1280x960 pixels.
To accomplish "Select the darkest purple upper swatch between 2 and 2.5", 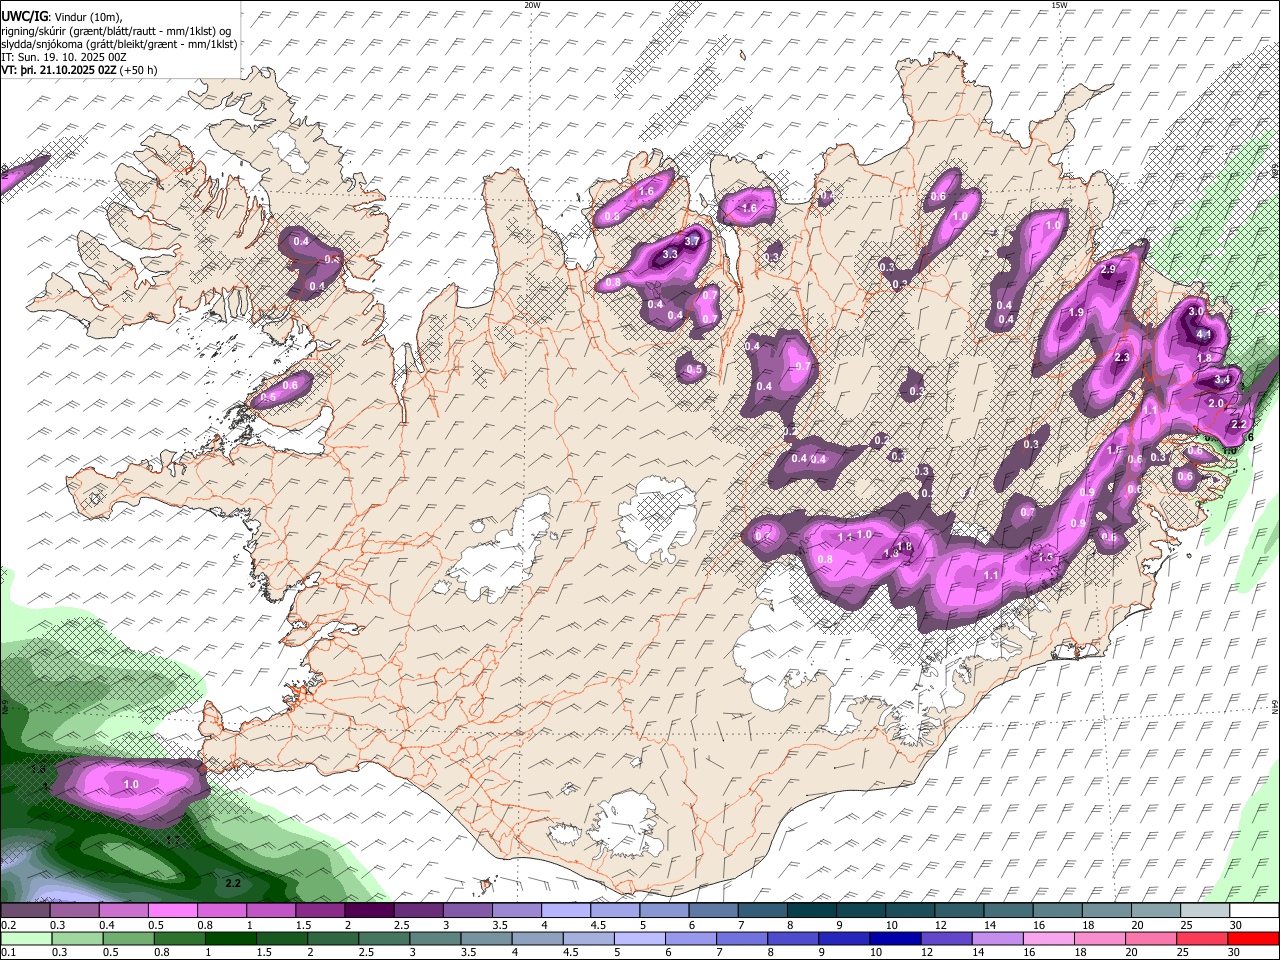I will pyautogui.click(x=369, y=911).
